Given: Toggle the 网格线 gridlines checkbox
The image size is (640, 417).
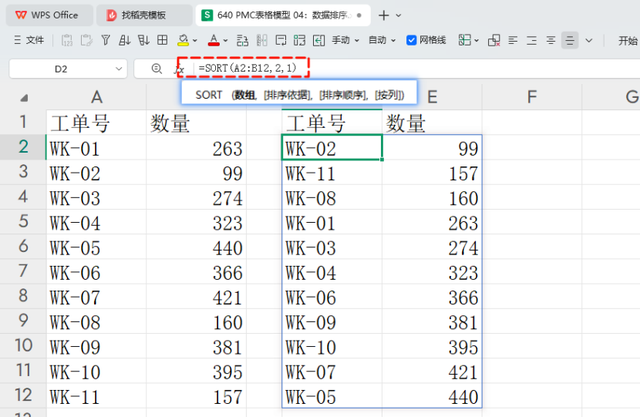Looking at the screenshot, I should click(411, 40).
